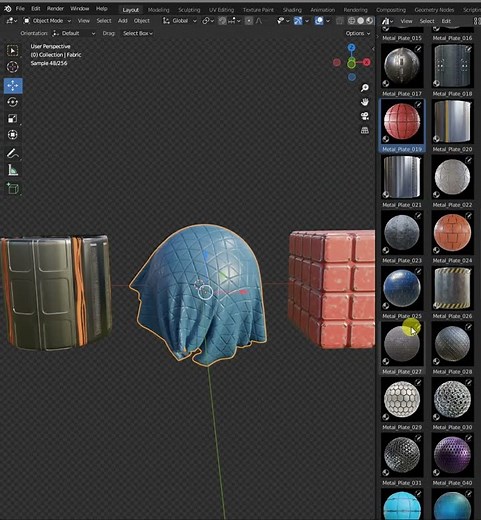Select the Metal_Plate_019 red sphere asset
The height and width of the screenshot is (520, 481).
pyautogui.click(x=402, y=122)
